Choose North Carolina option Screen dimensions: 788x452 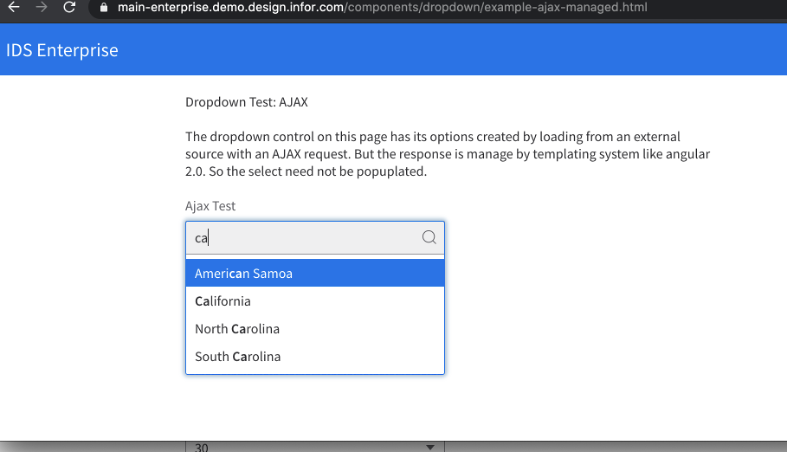coord(315,328)
